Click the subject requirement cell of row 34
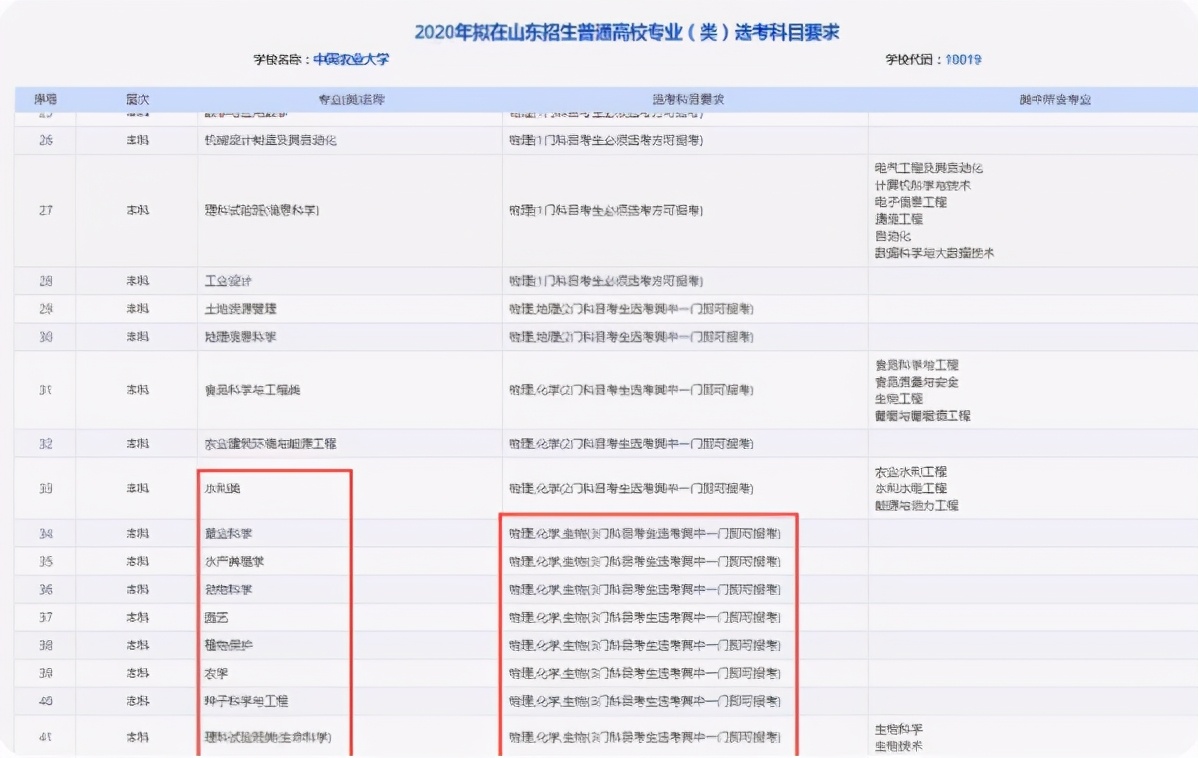1198x758 pixels. point(645,533)
